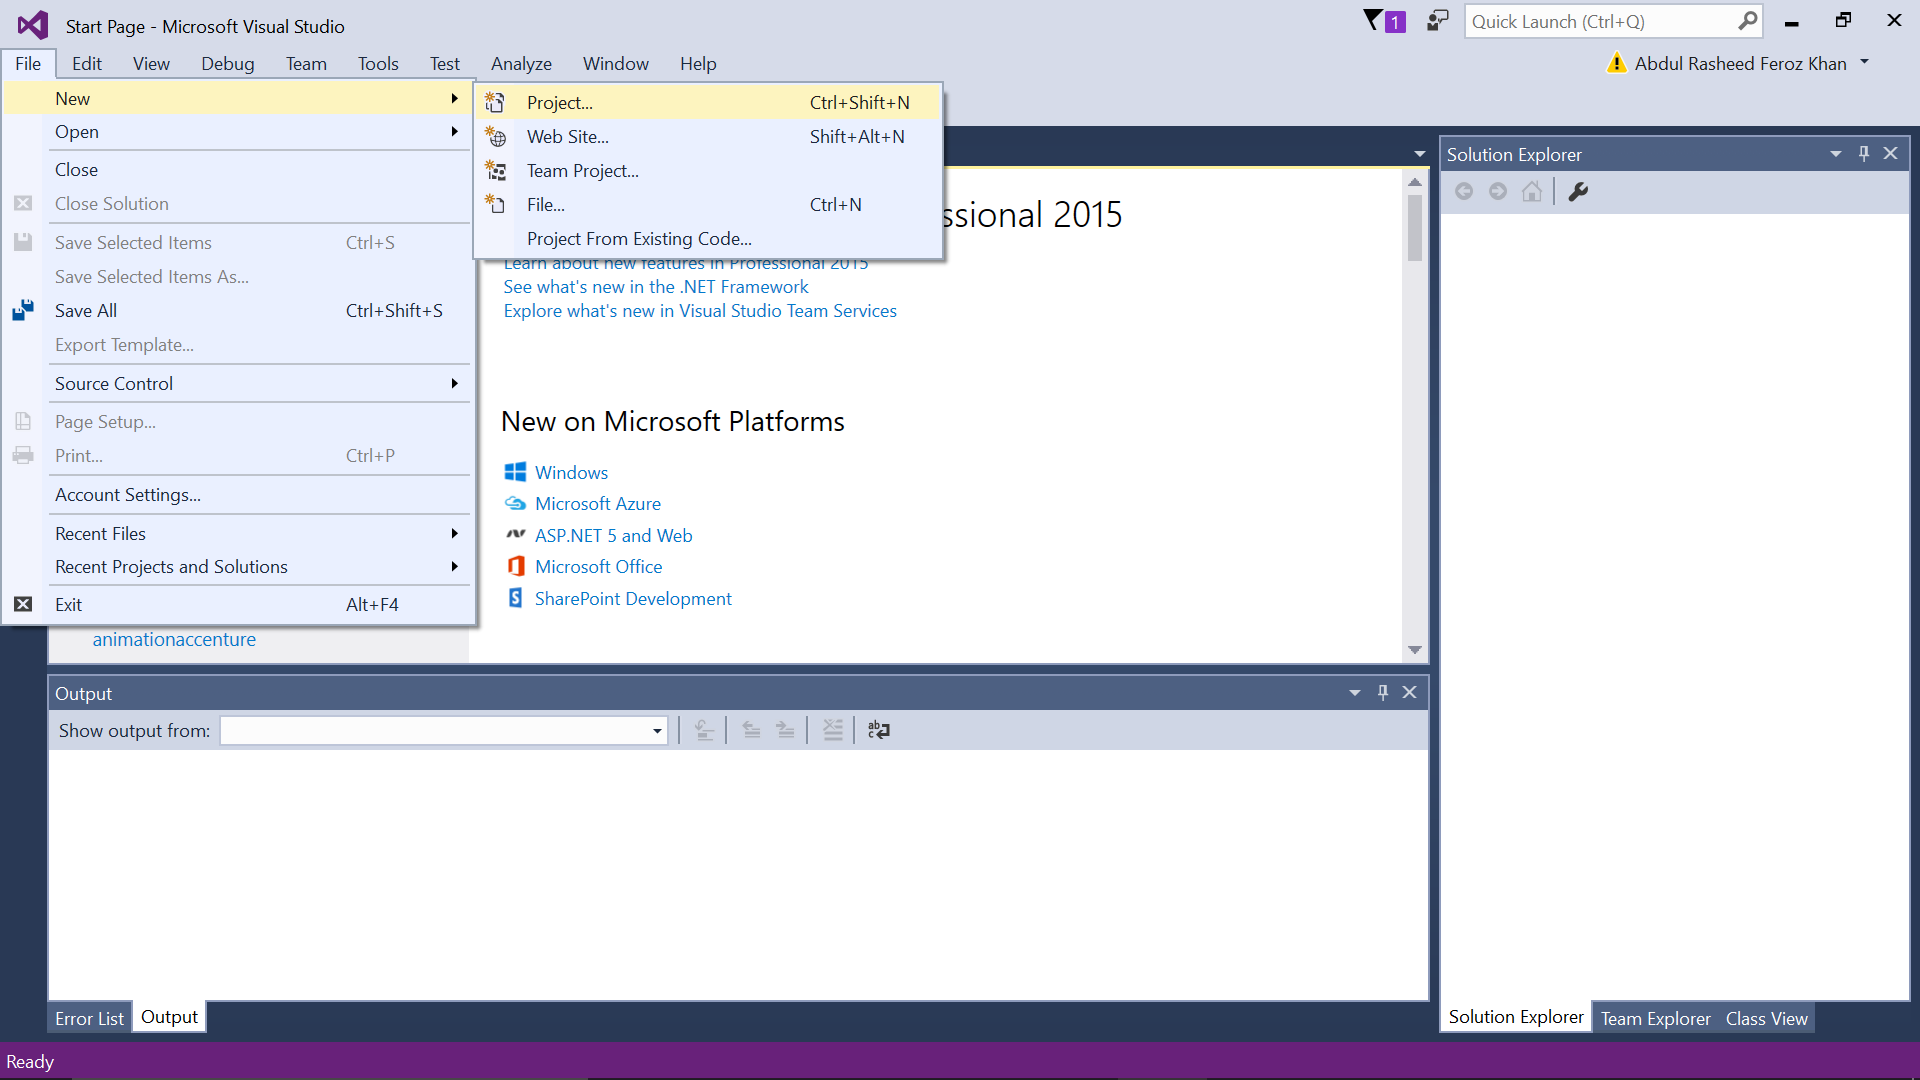Open the SharePoint Development link
This screenshot has height=1080, width=1920.
pos(633,598)
